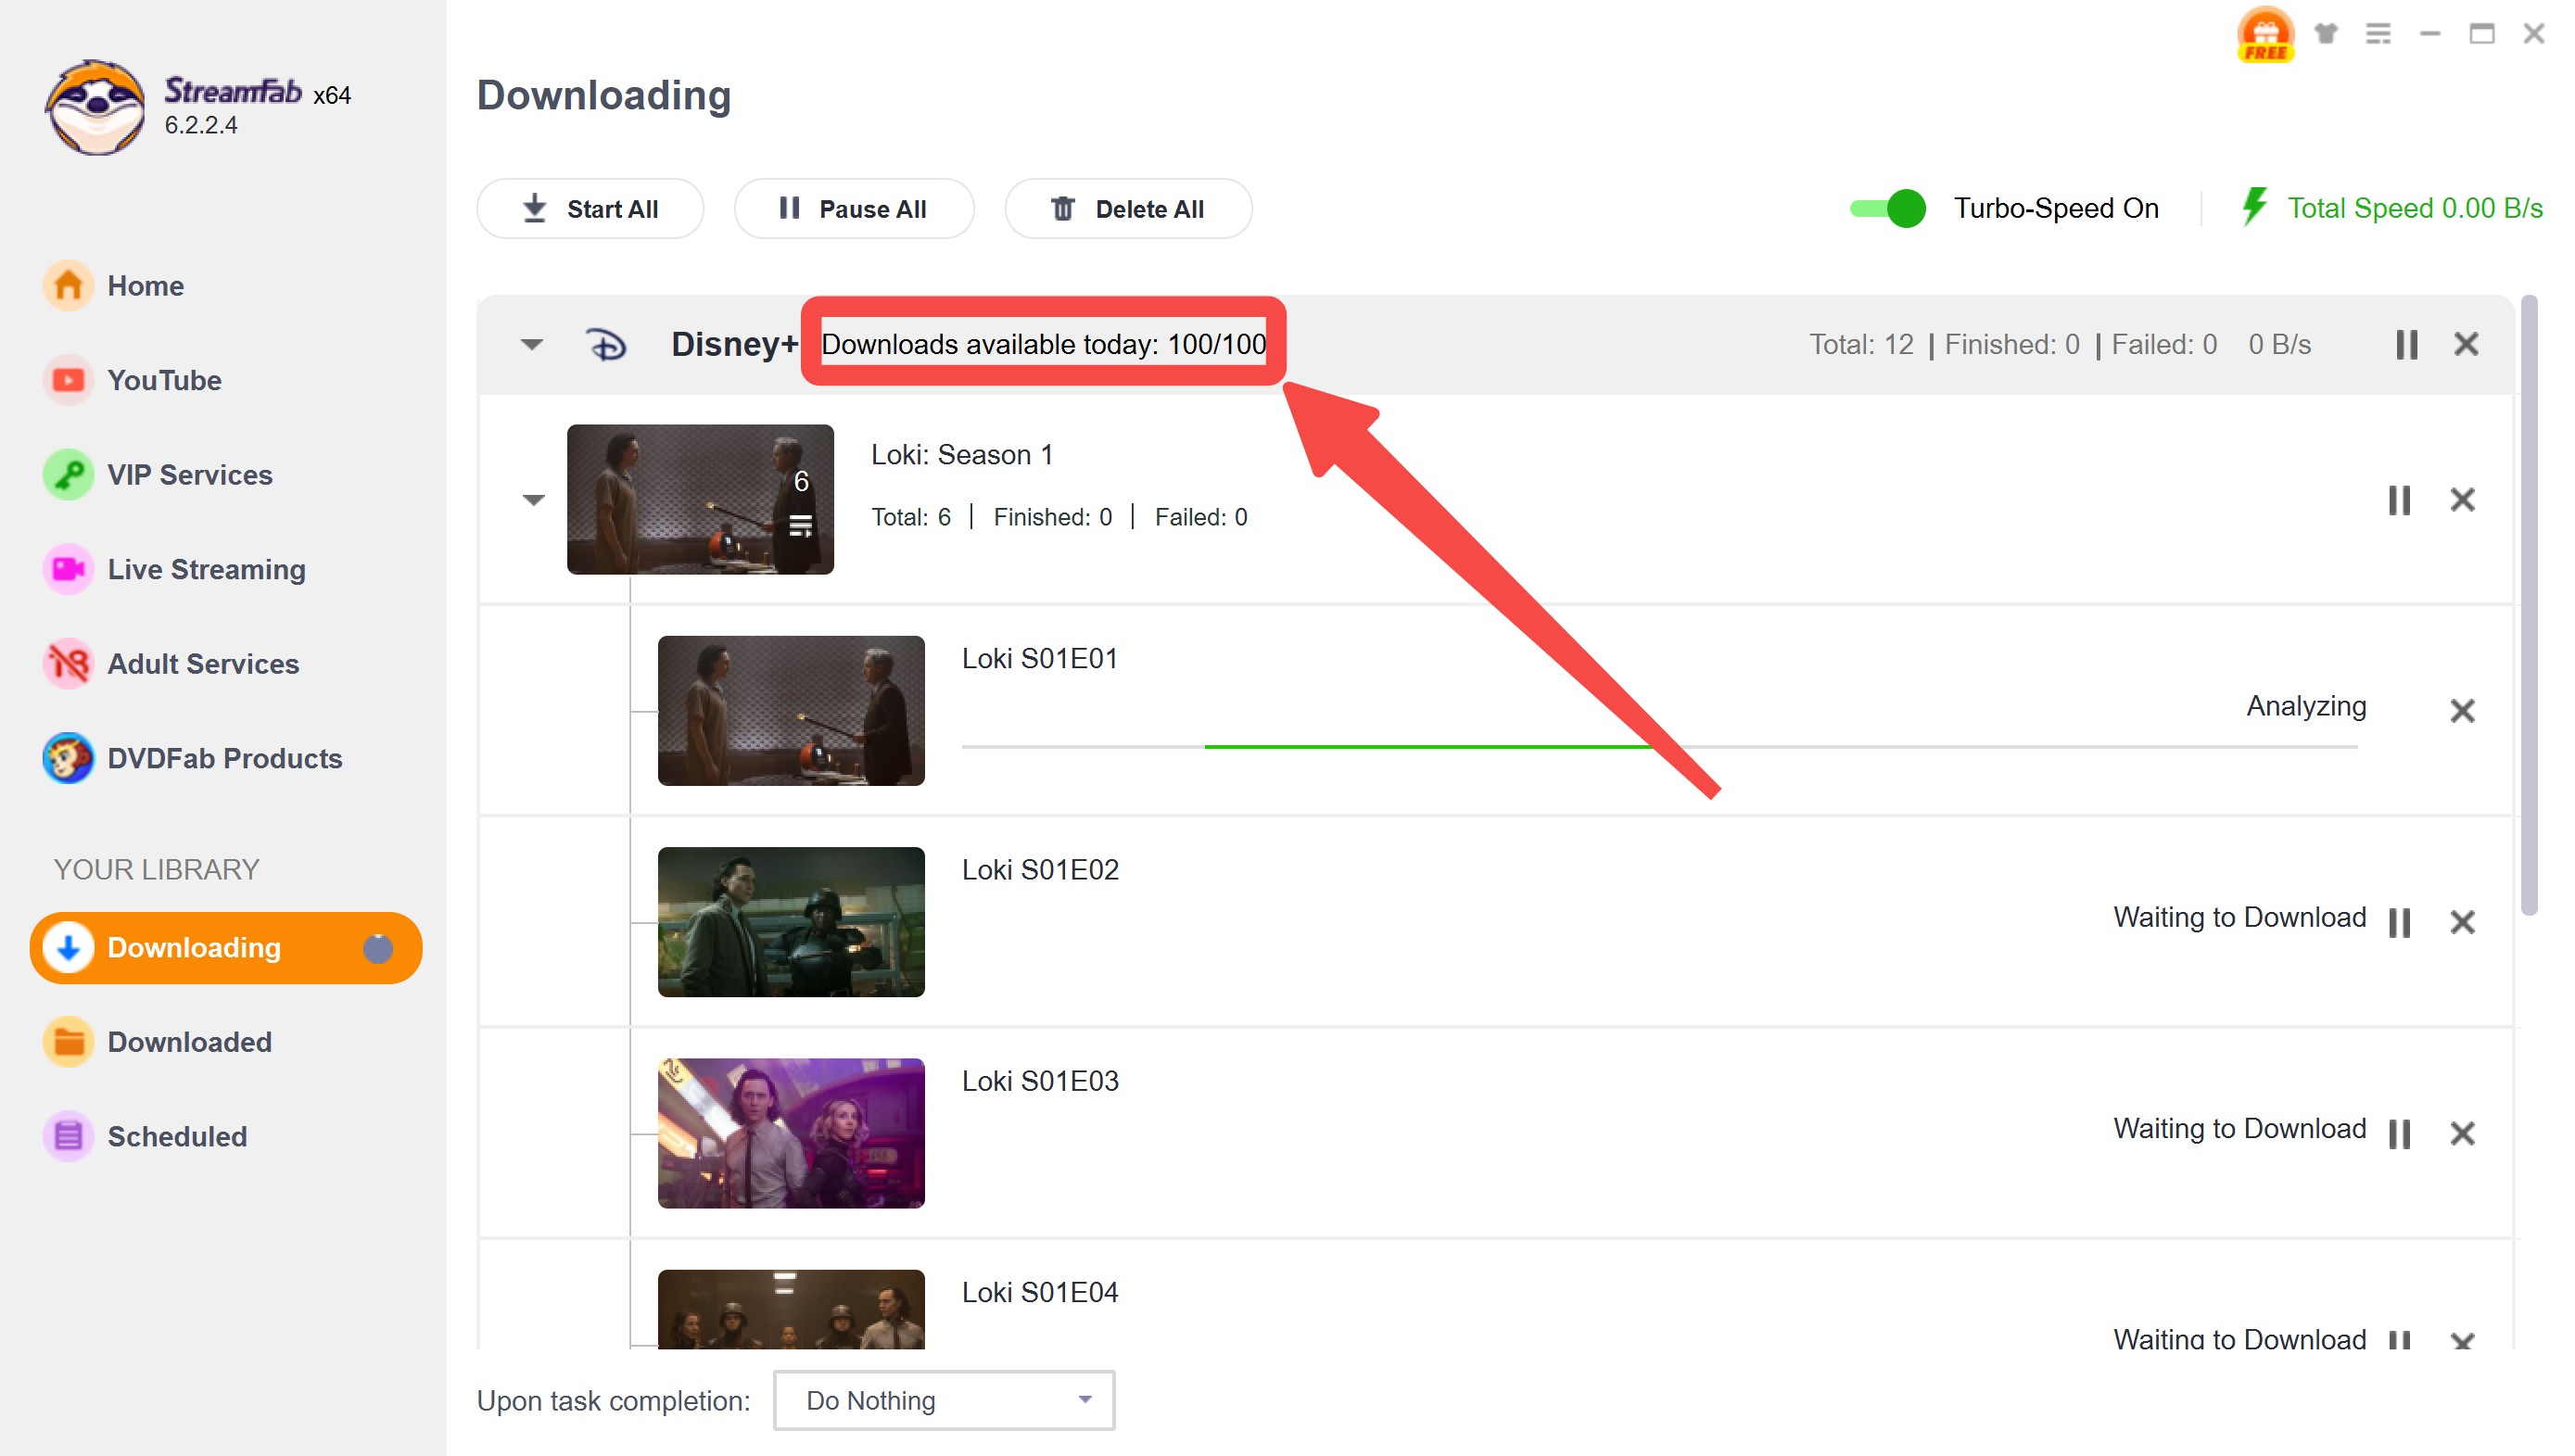Screen dimensions: 2575x1456
Task: Click the Home house icon
Action: tap(68, 285)
